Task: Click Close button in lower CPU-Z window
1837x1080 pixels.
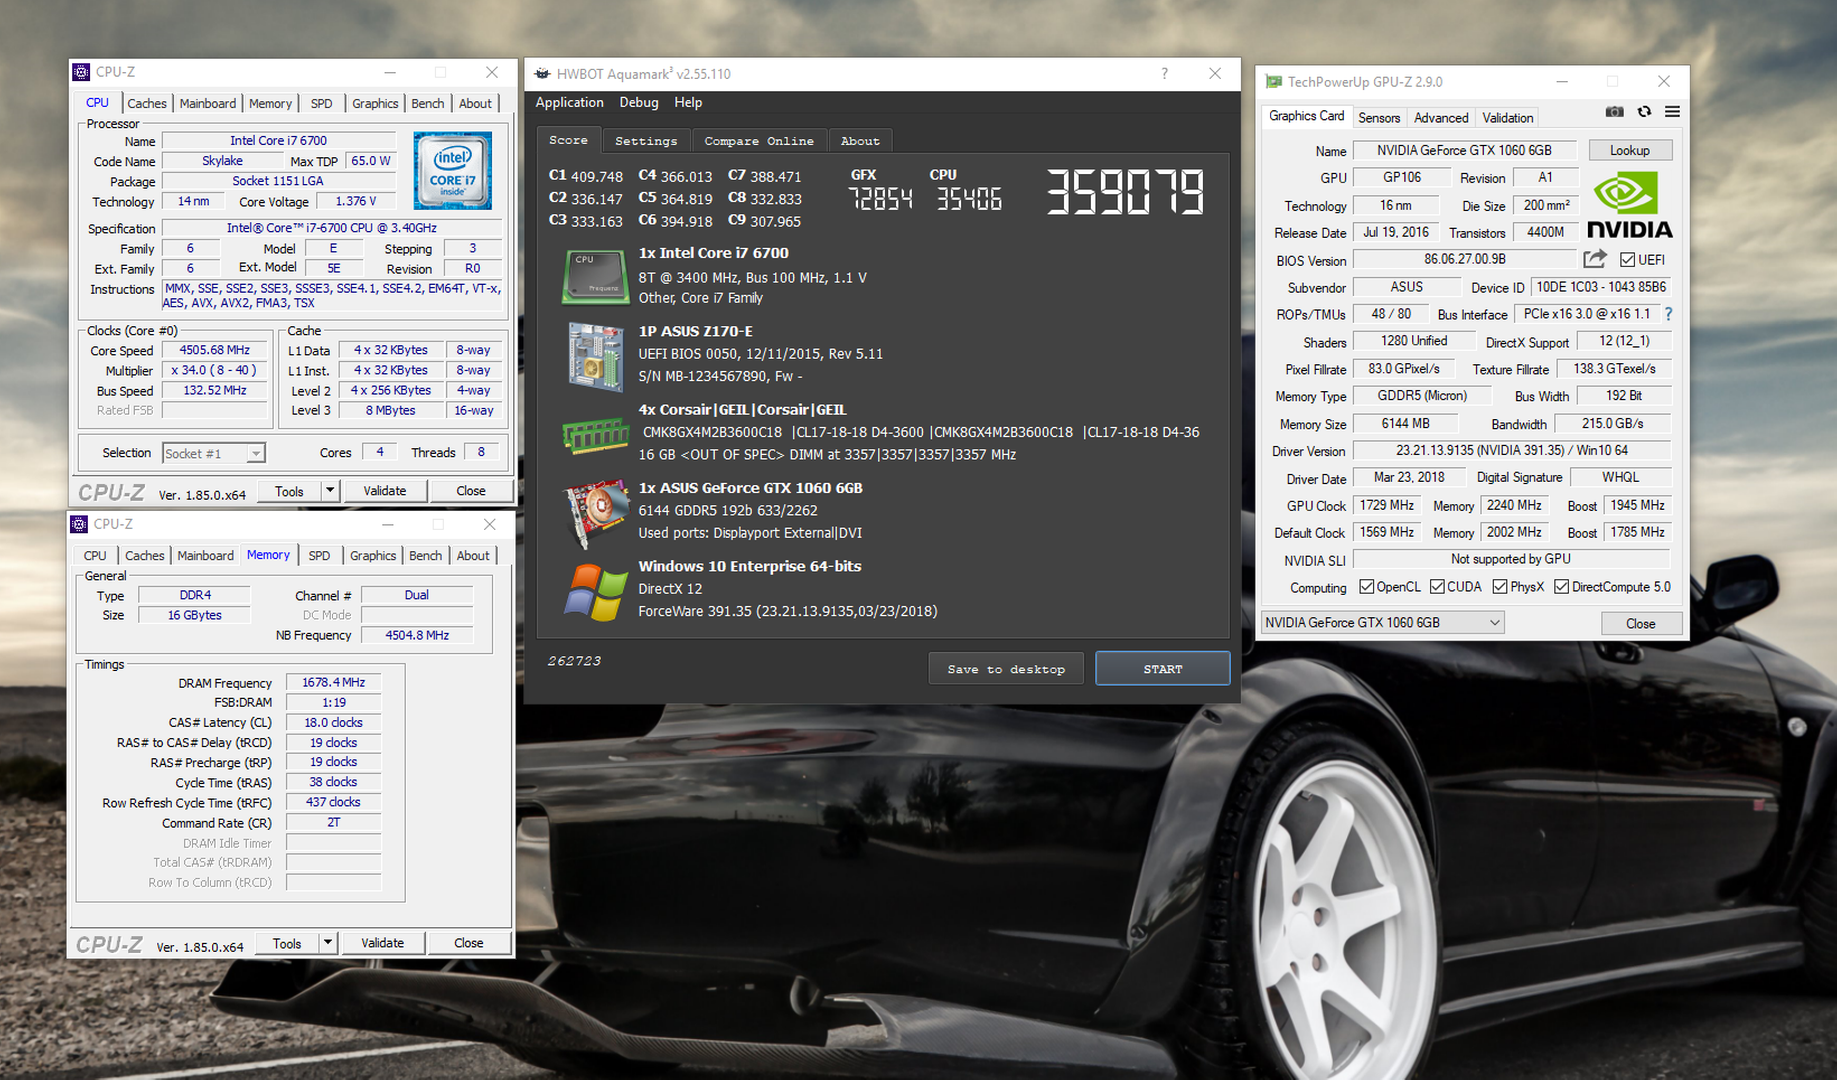Action: point(469,943)
